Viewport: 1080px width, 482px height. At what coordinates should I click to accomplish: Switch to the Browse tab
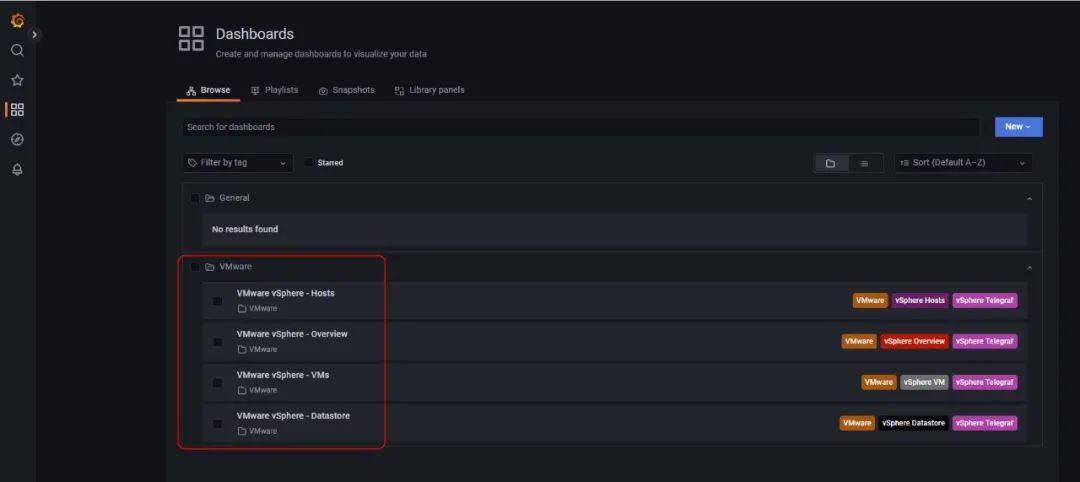tap(208, 90)
